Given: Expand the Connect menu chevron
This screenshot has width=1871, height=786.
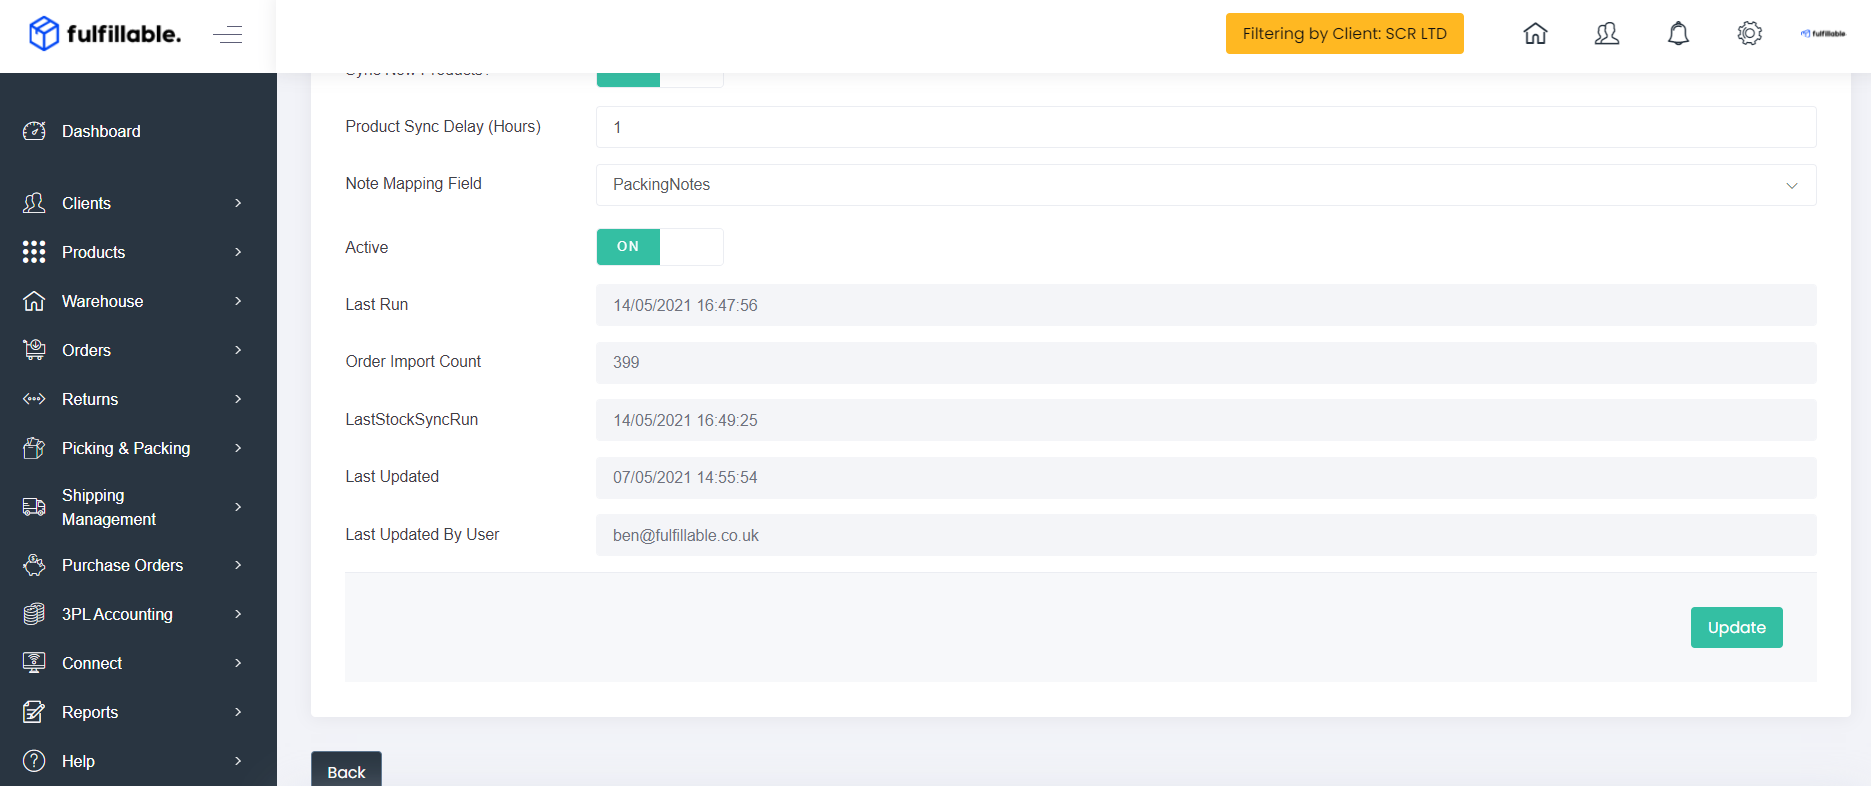Looking at the screenshot, I should 238,663.
